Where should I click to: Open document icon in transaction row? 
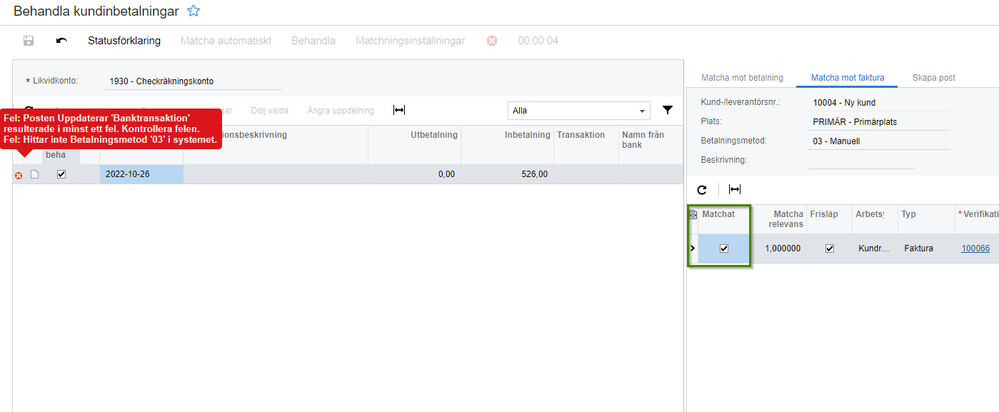pyautogui.click(x=34, y=174)
